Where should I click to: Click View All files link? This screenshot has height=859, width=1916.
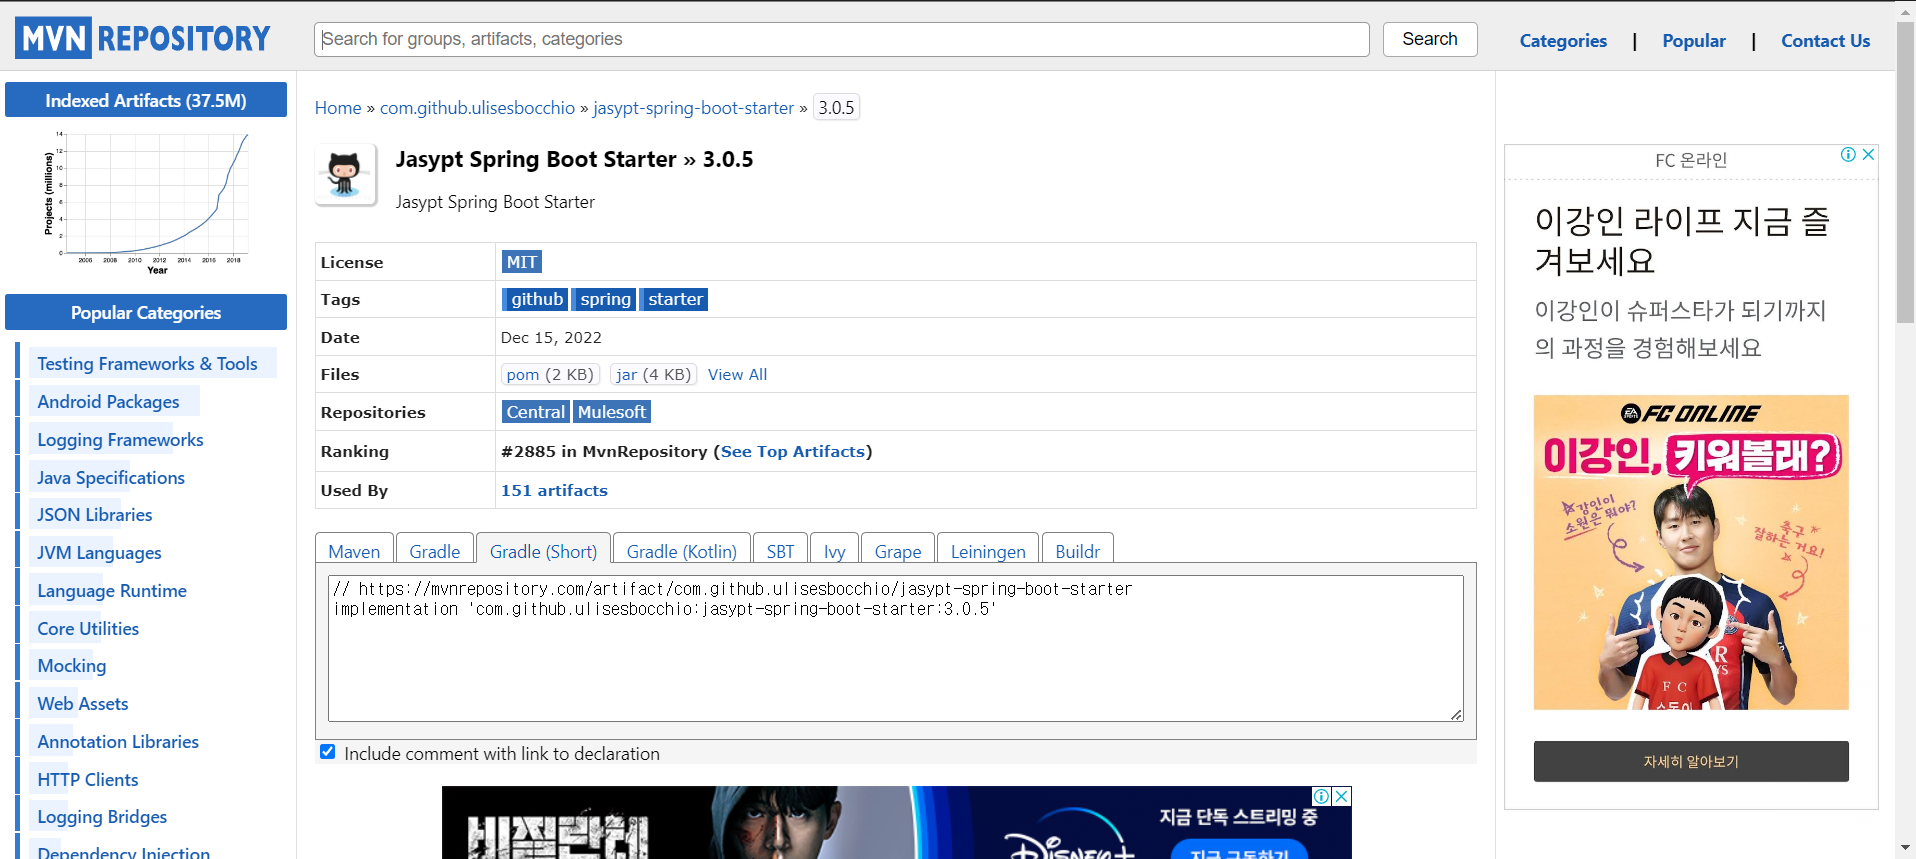pos(737,374)
